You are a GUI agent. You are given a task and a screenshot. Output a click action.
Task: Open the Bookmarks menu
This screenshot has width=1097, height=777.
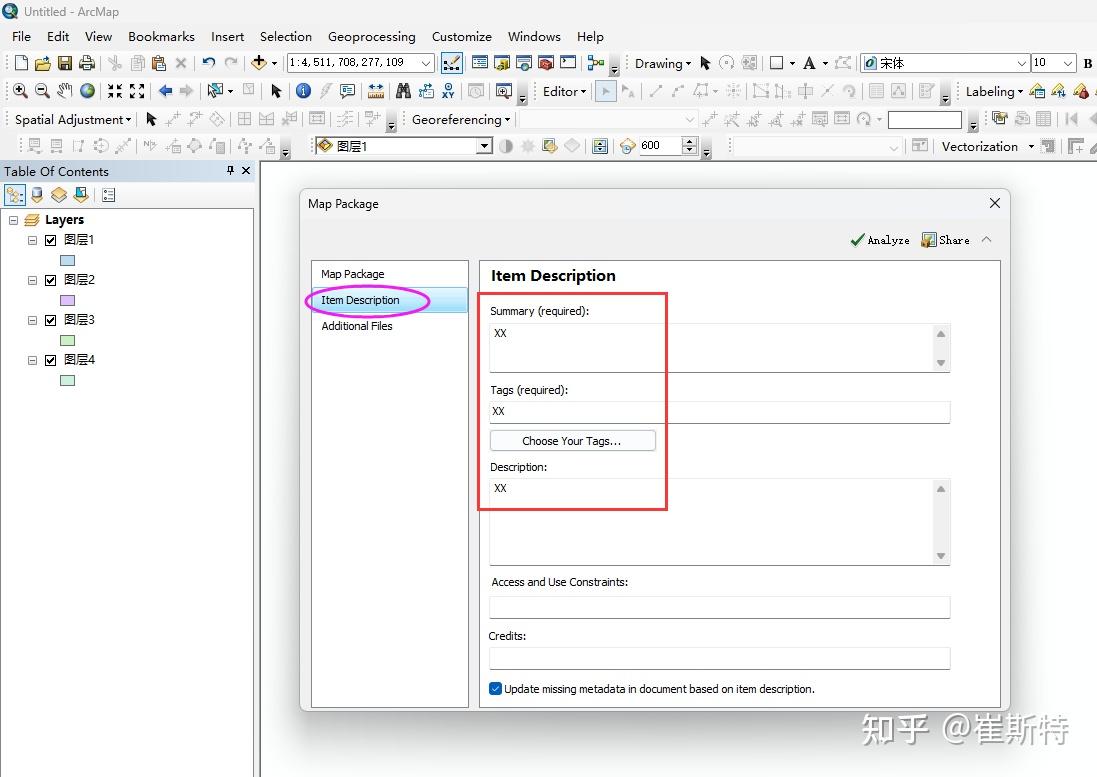click(x=161, y=36)
